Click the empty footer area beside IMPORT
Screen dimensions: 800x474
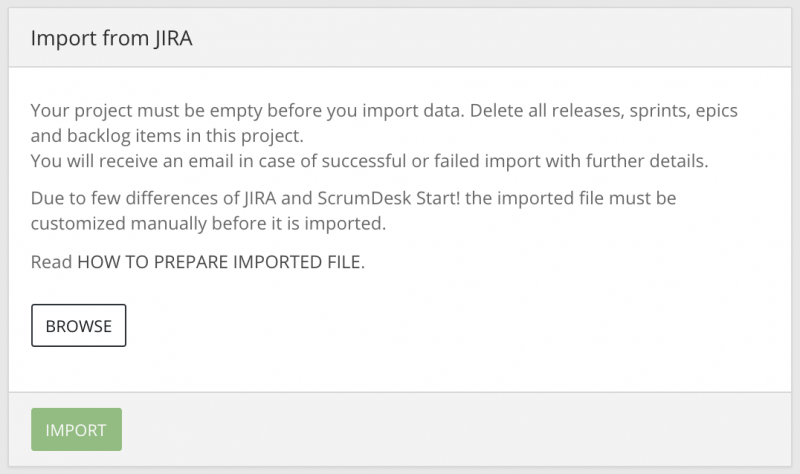click(x=450, y=430)
